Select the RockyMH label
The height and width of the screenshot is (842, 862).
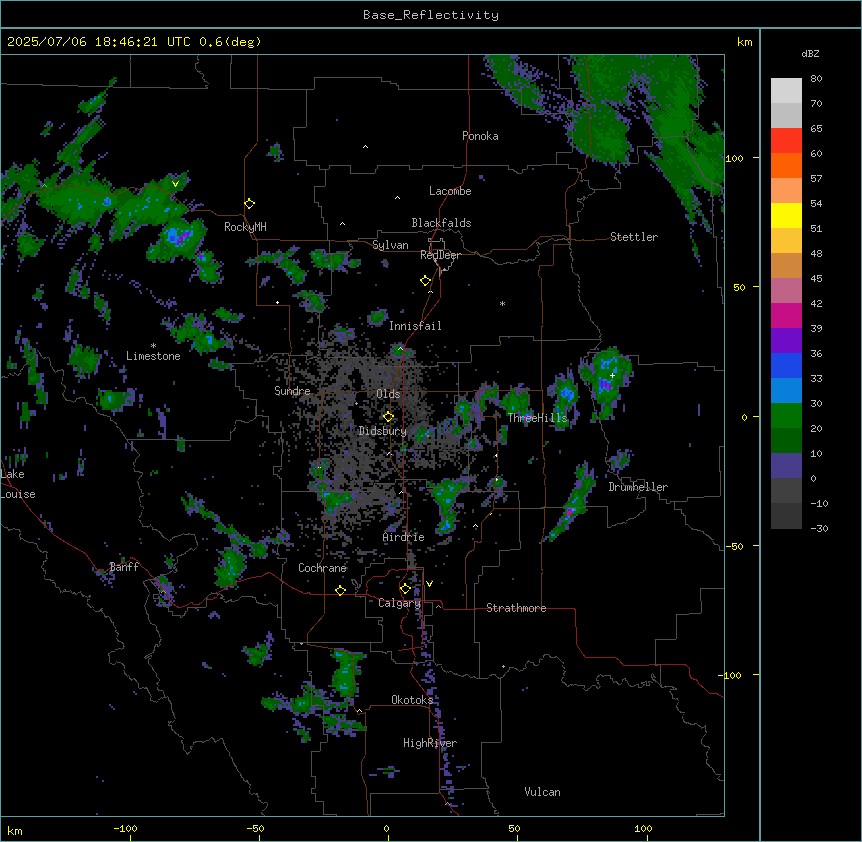(245, 227)
